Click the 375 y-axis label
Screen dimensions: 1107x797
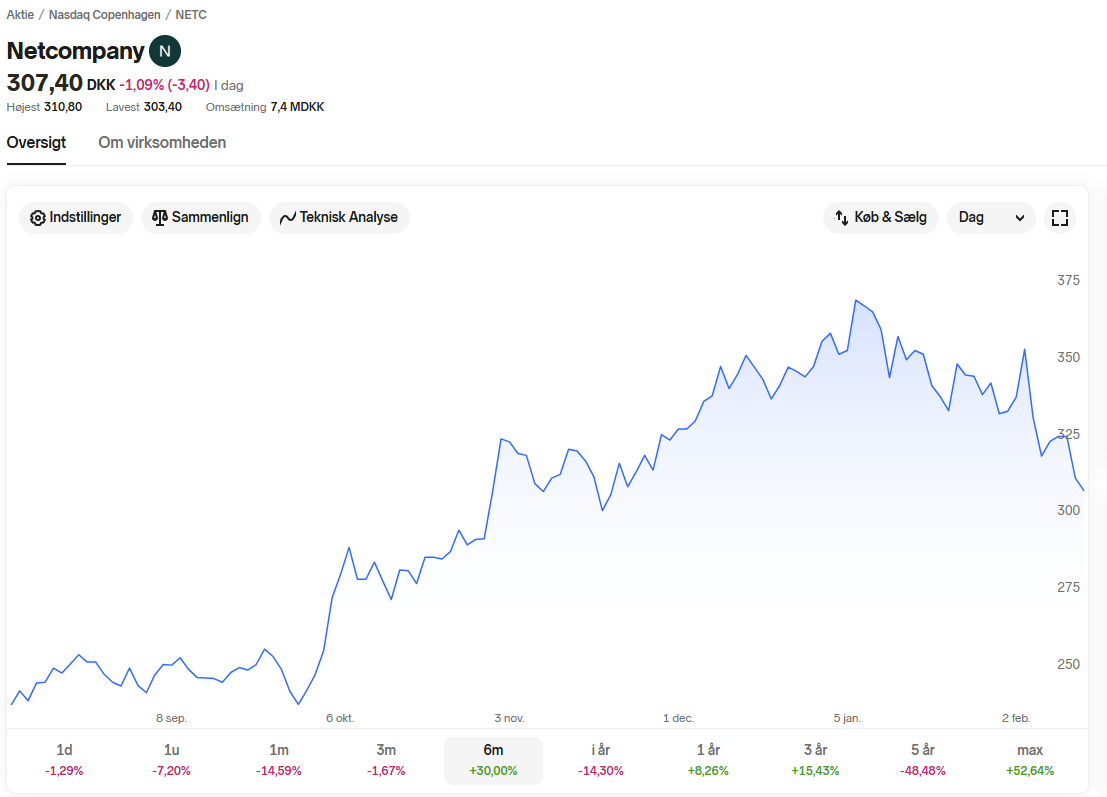(x=1068, y=280)
